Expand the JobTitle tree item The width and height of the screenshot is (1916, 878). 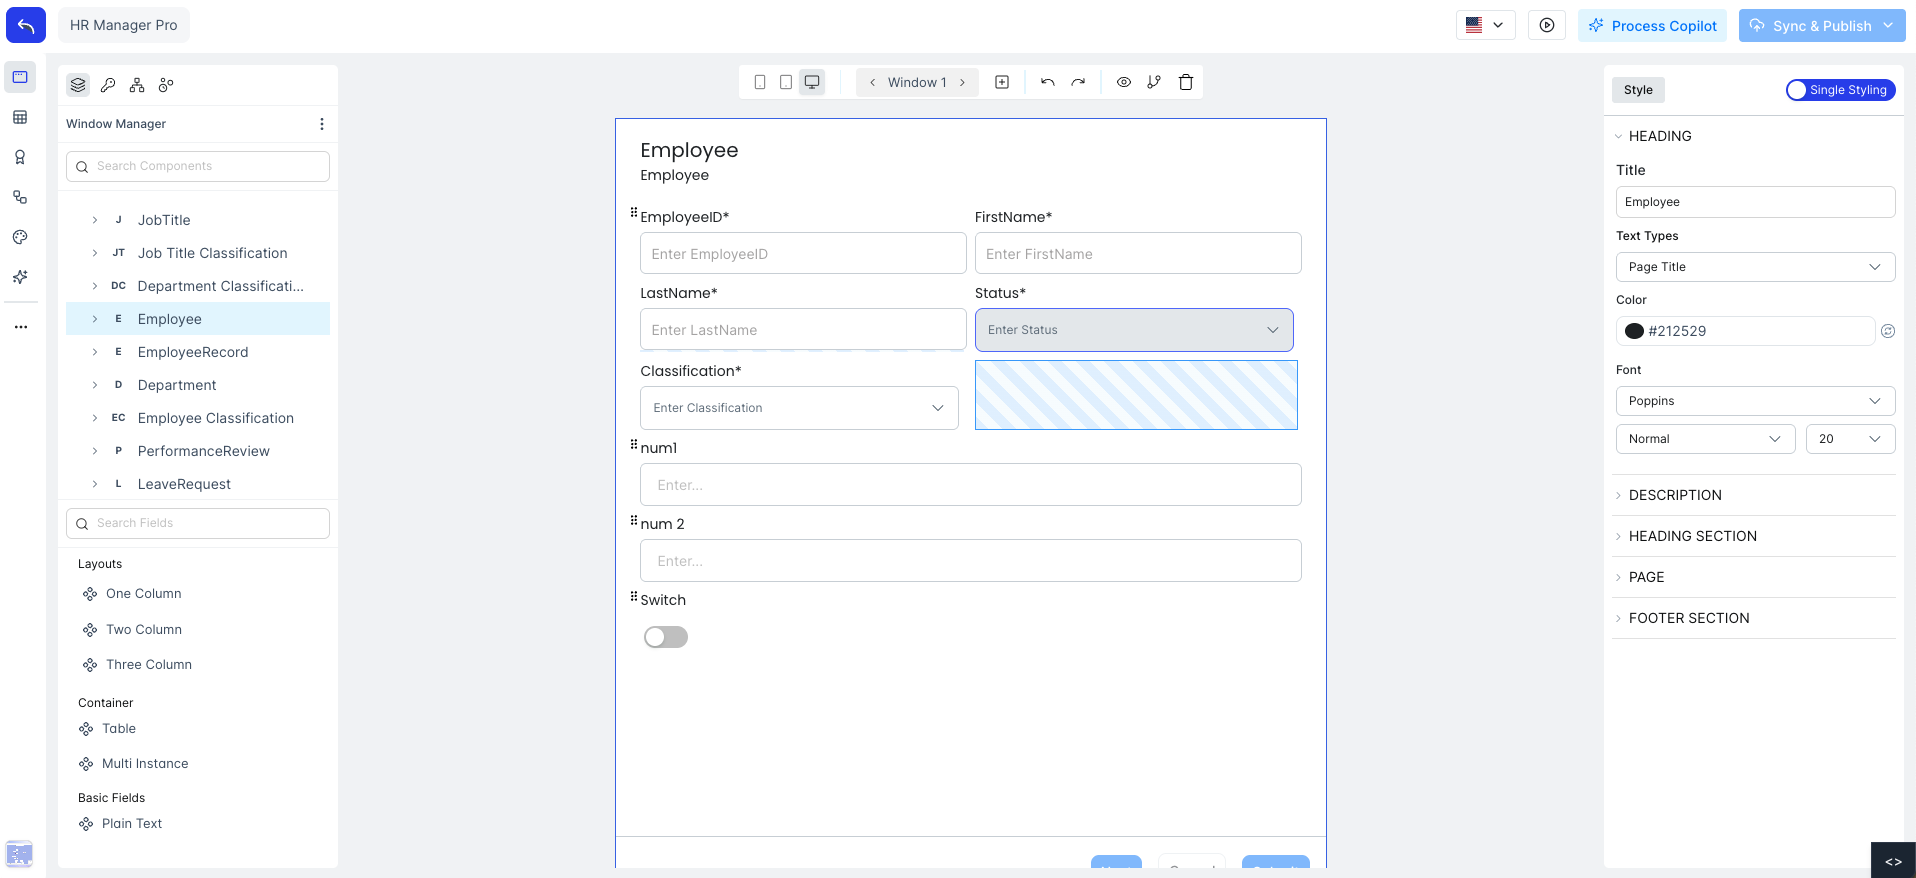95,220
